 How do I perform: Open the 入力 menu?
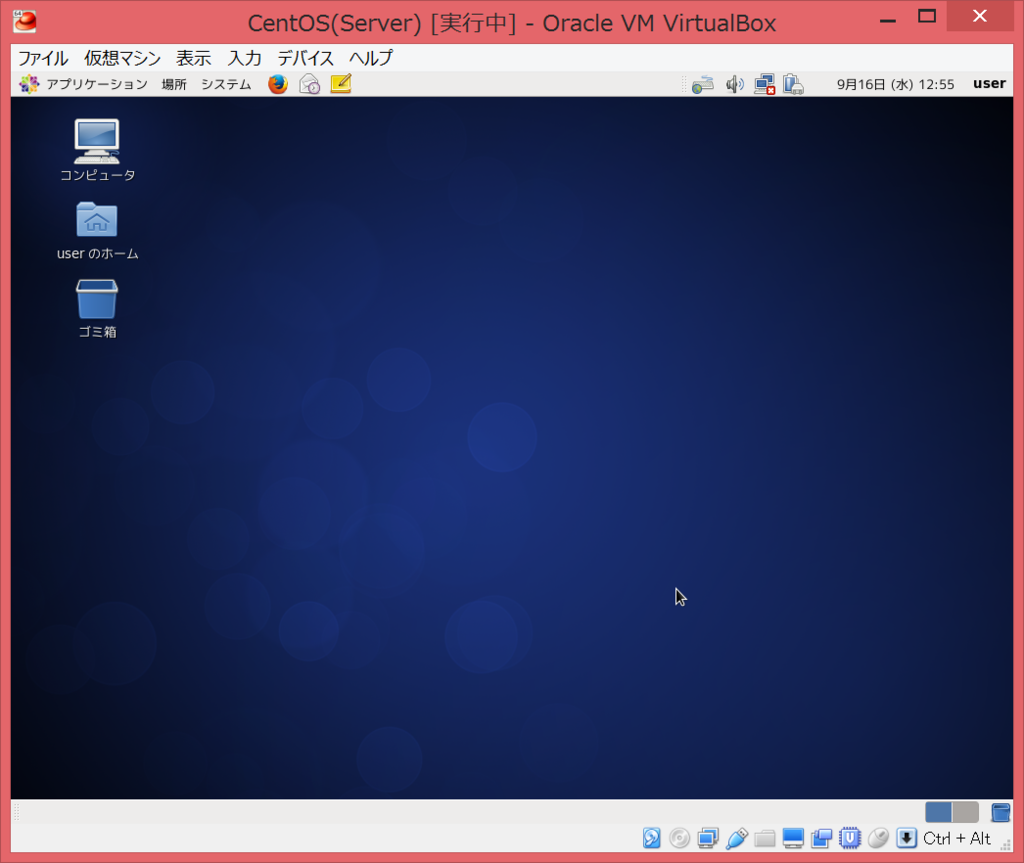(x=245, y=58)
